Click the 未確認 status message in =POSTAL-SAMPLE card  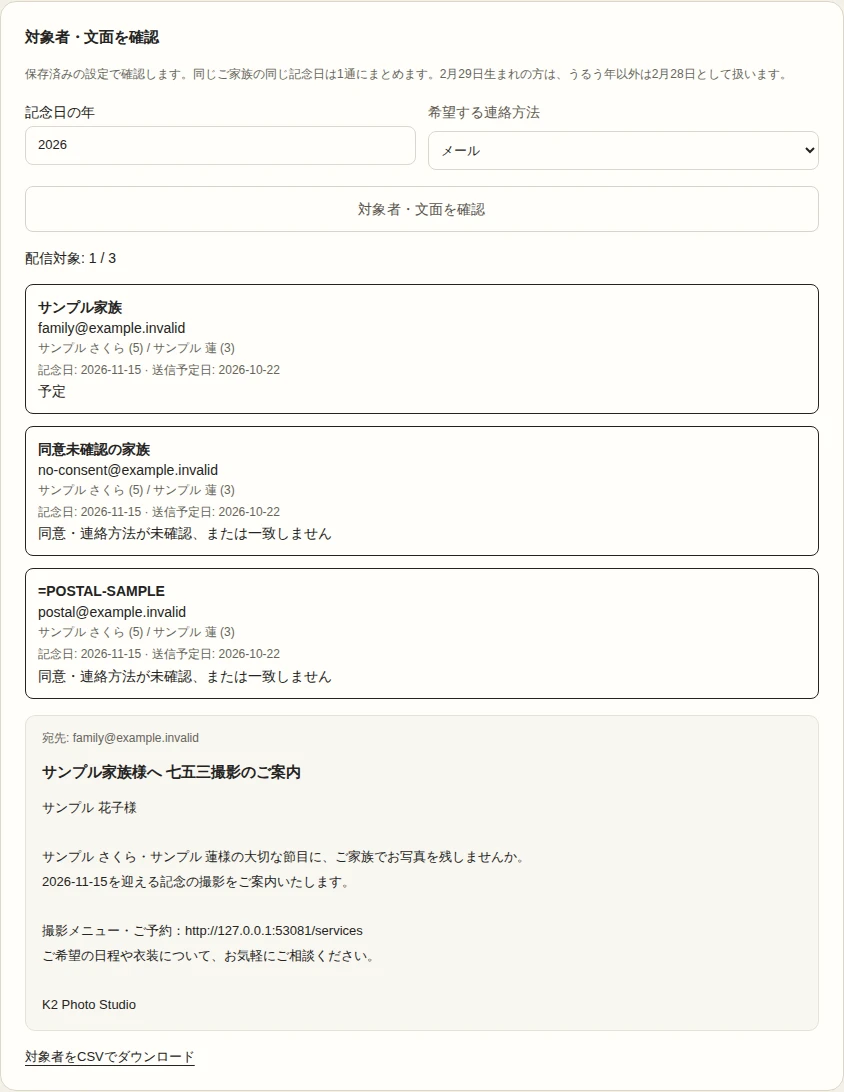(x=185, y=676)
